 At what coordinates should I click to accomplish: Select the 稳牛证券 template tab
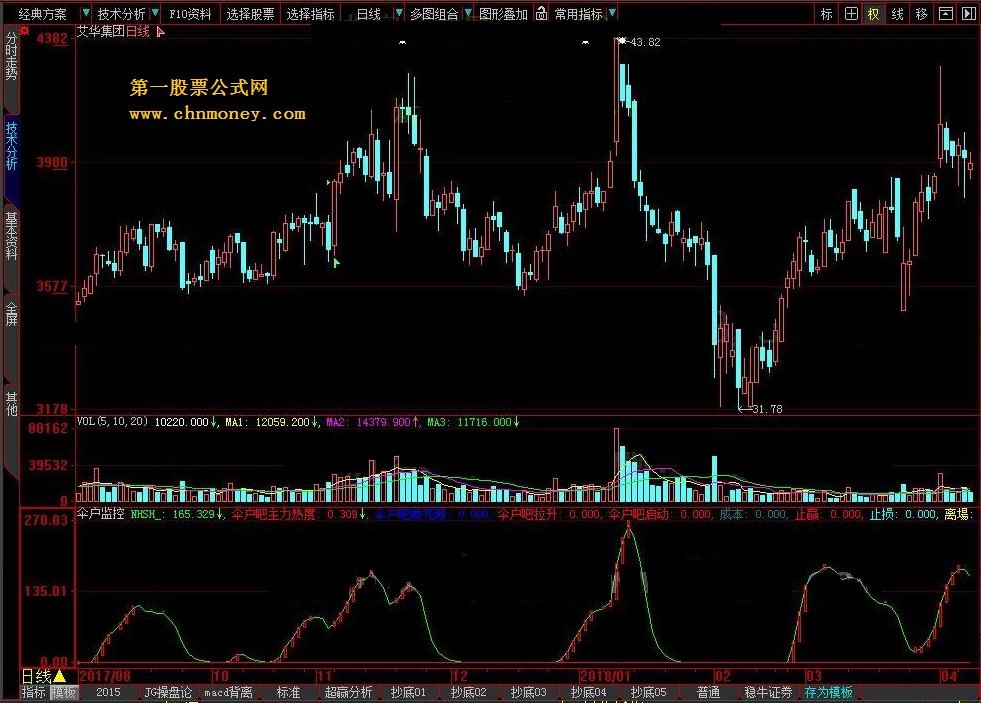[769, 692]
